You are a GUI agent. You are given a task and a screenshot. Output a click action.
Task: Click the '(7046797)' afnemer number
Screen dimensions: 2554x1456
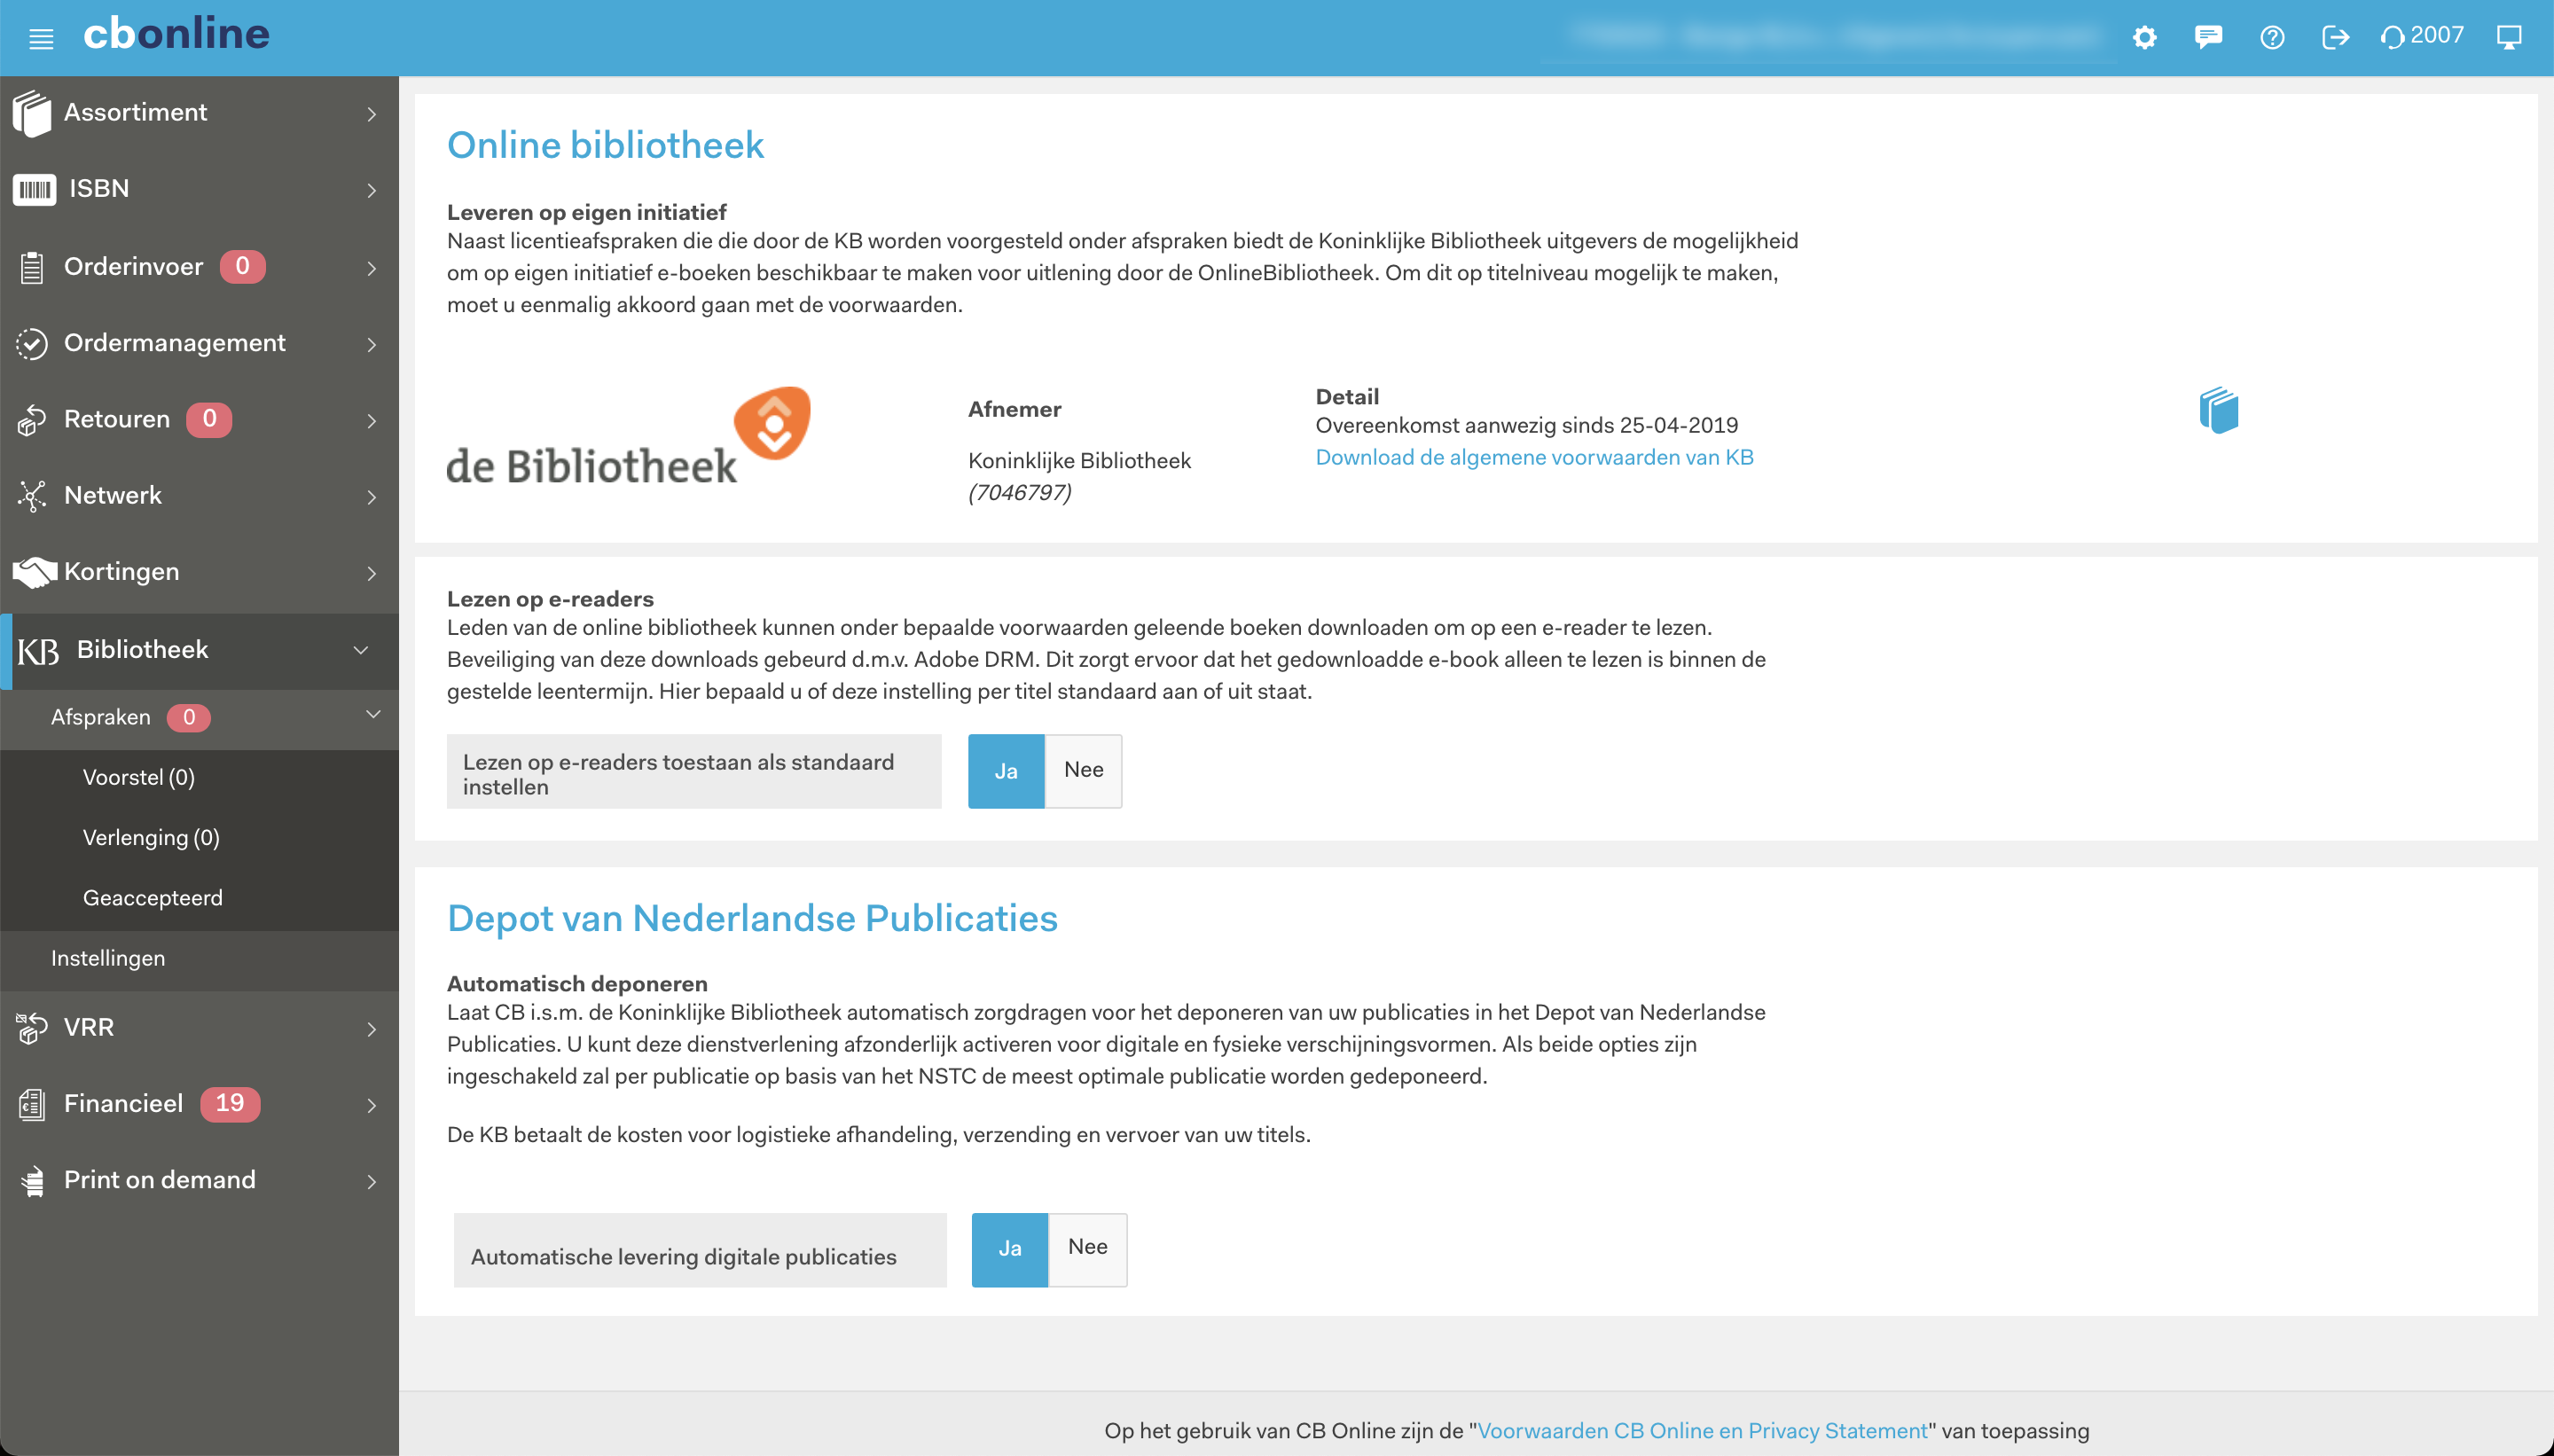[1019, 493]
